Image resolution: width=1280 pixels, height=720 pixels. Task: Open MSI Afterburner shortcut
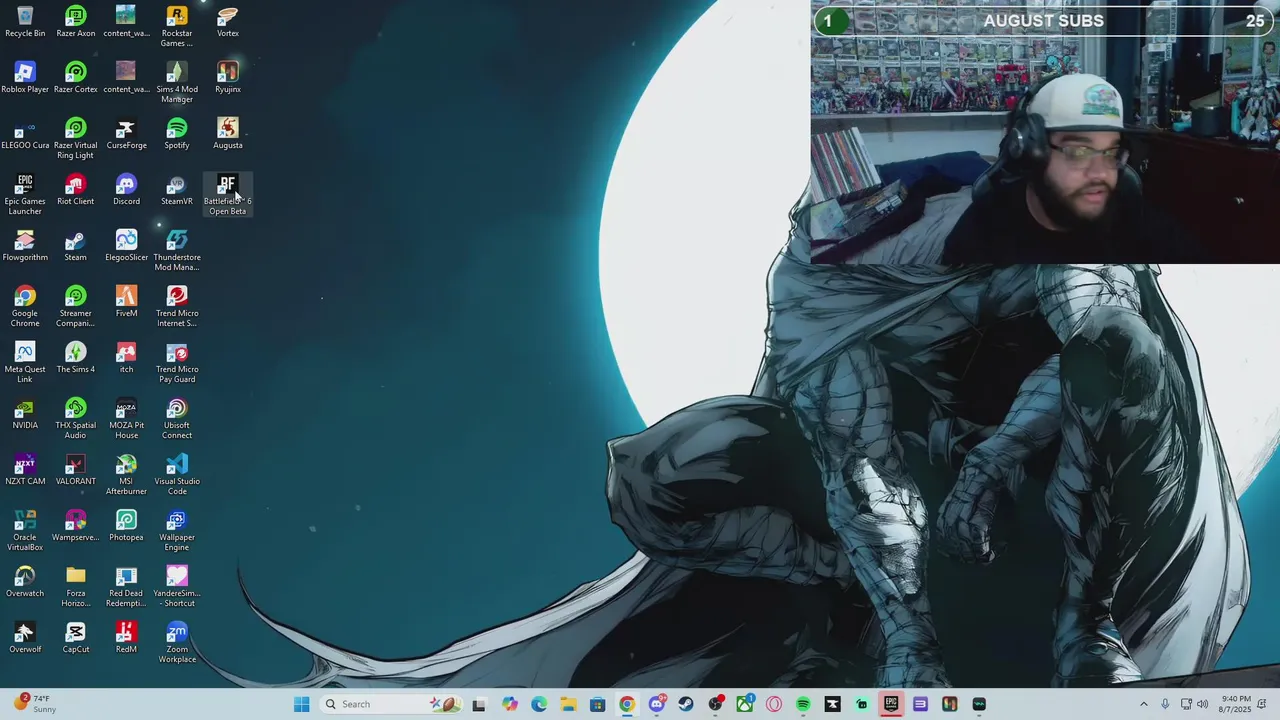click(x=126, y=474)
